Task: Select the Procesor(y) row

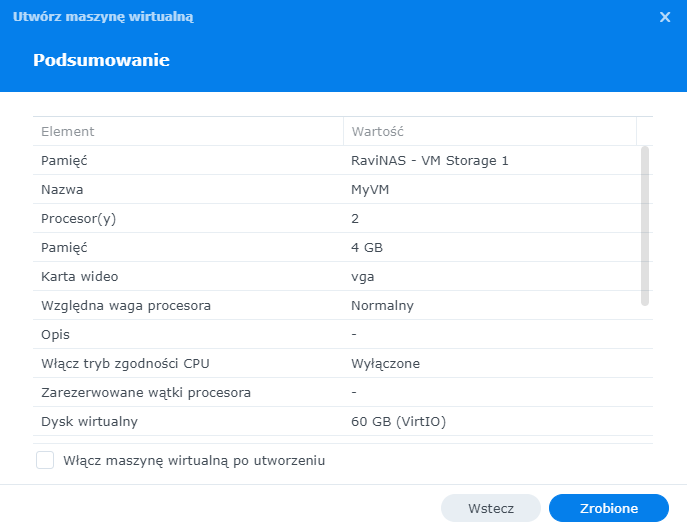Action: click(x=336, y=218)
